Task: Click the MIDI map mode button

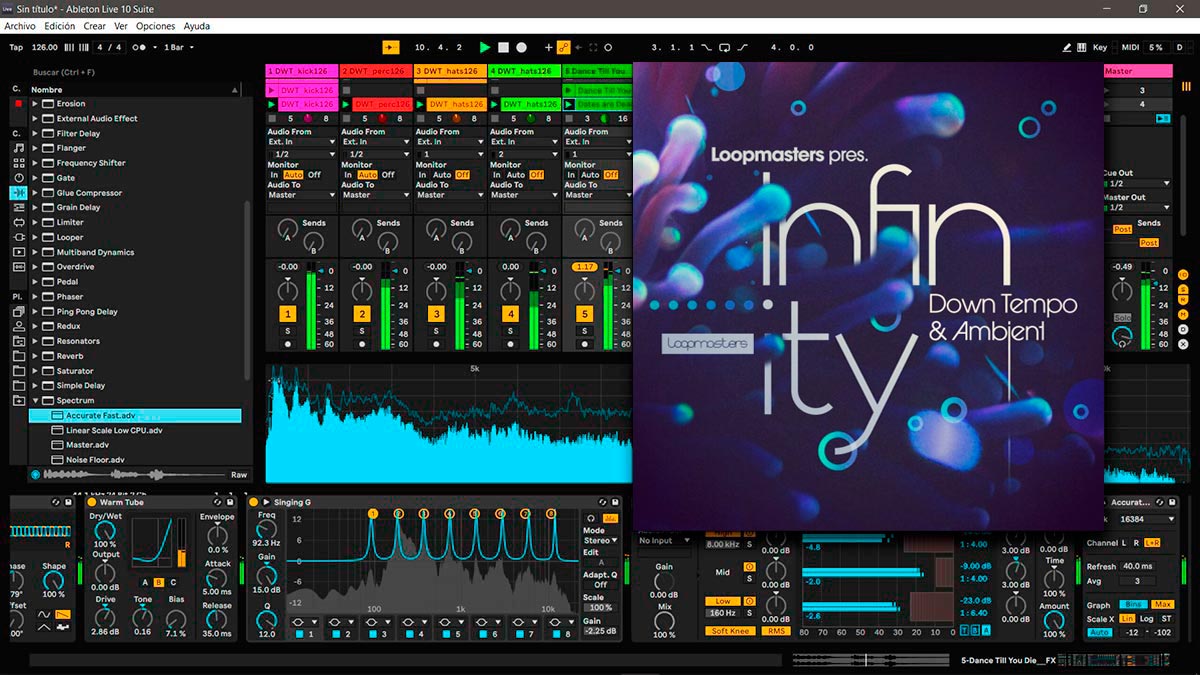Action: coord(1130,47)
